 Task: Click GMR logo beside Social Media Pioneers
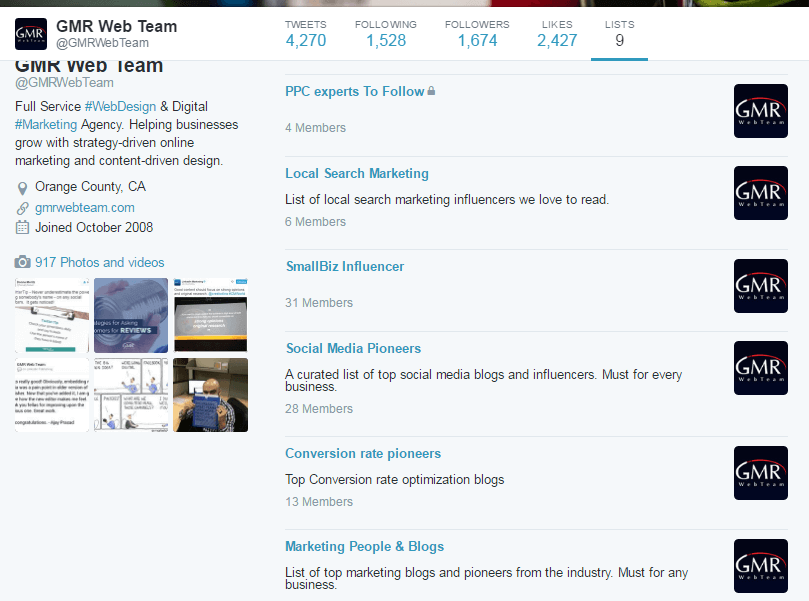pyautogui.click(x=761, y=368)
